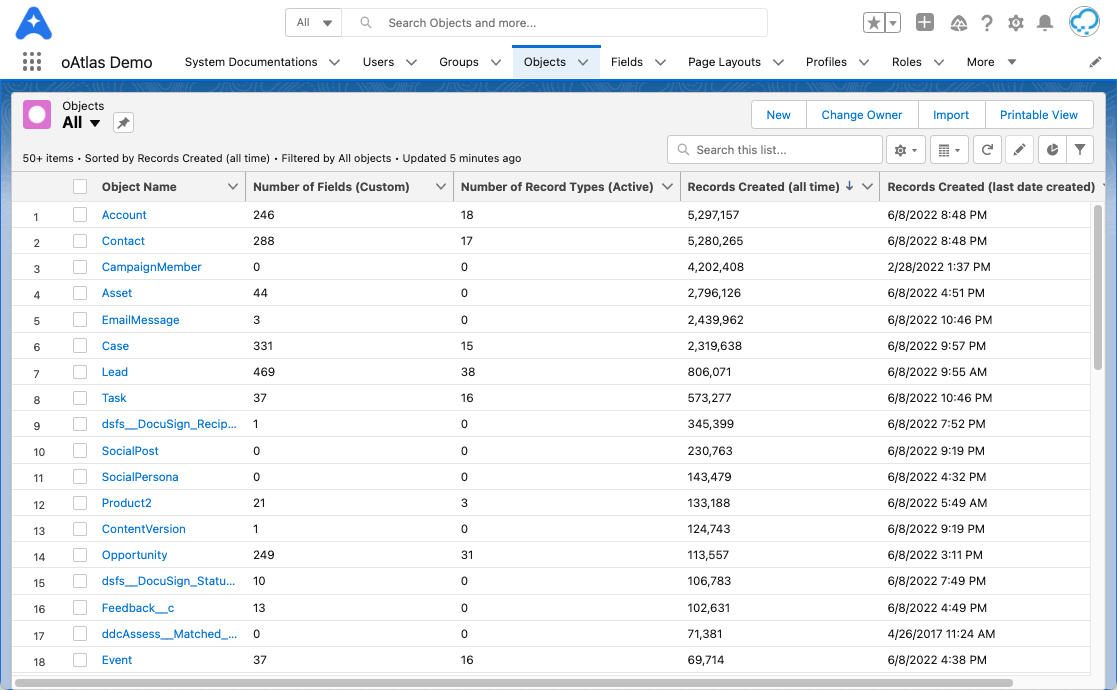The image size is (1117, 690).
Task: Switch to the Fields tab
Action: pos(627,61)
